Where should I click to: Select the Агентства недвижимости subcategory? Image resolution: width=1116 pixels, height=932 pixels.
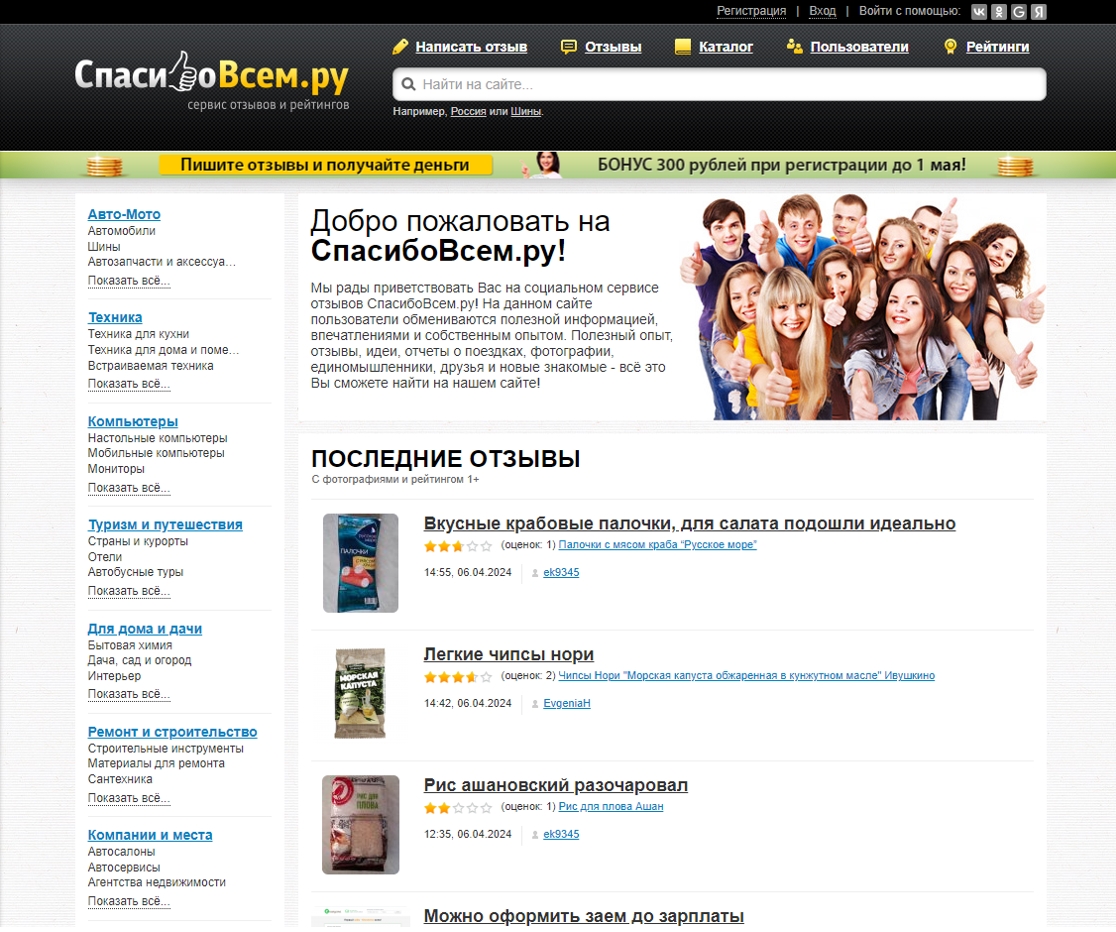(157, 883)
